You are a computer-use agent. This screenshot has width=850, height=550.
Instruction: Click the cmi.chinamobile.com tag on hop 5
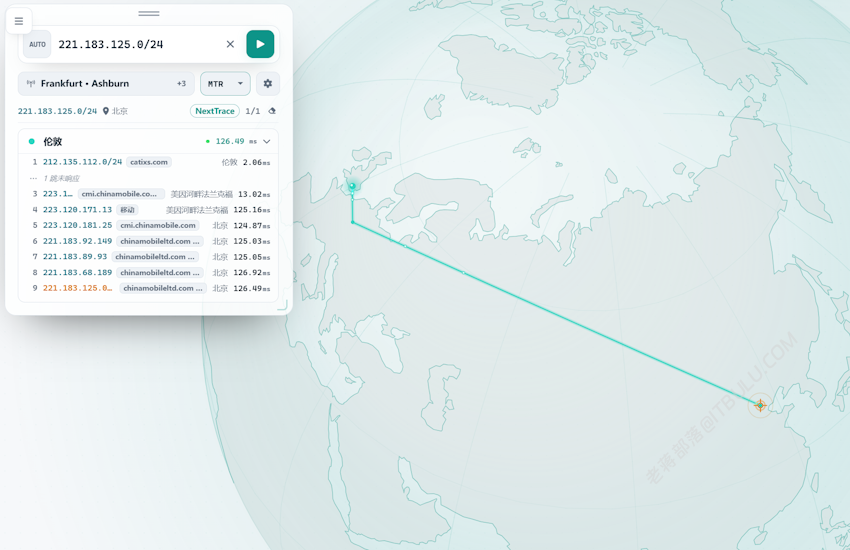click(x=158, y=225)
